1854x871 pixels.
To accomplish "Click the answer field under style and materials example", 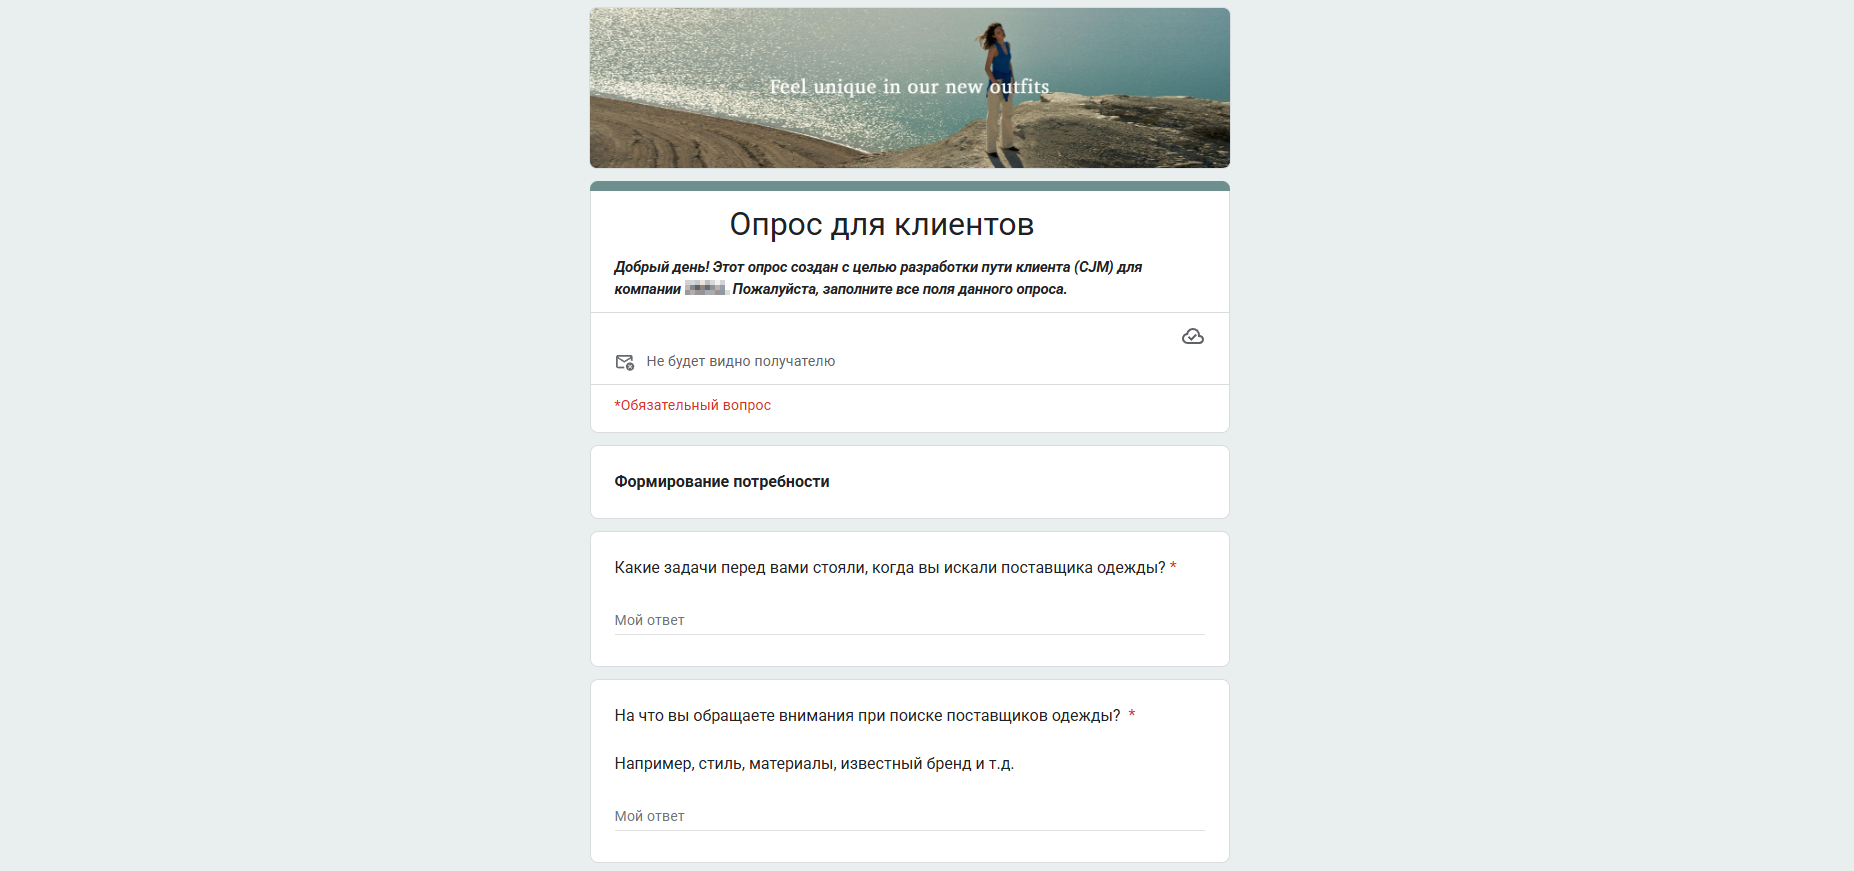I will point(909,817).
